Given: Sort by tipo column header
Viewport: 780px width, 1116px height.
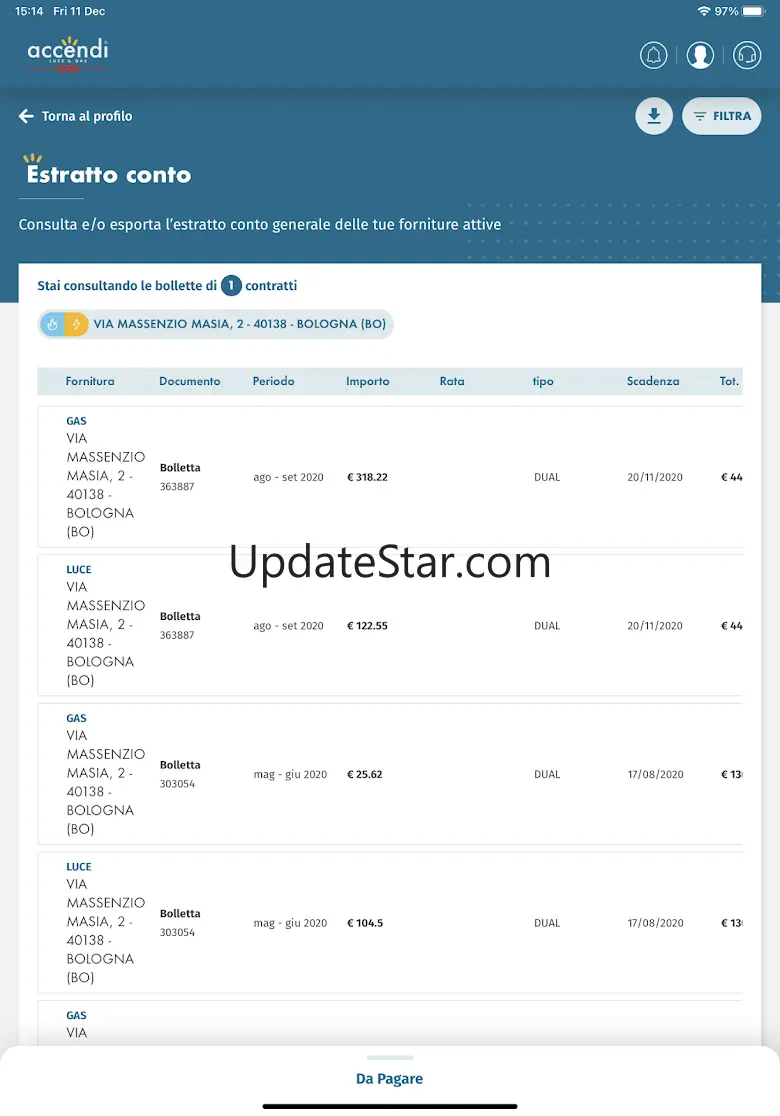Looking at the screenshot, I should point(543,381).
